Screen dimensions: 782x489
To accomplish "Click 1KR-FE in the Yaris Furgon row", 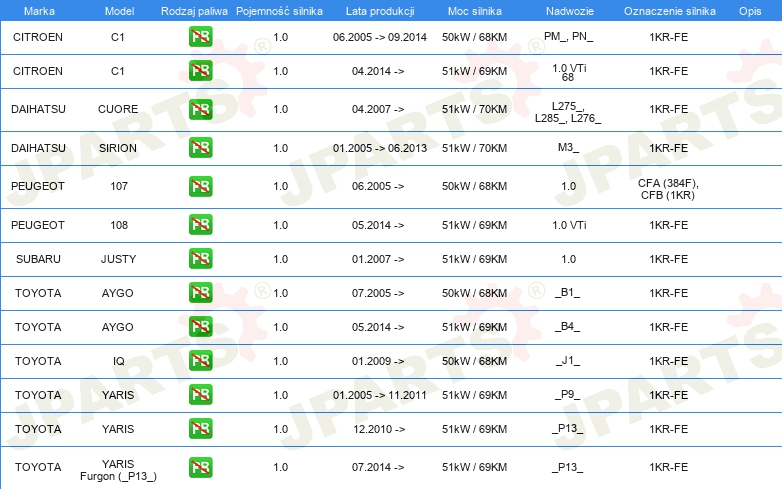I will point(668,467).
